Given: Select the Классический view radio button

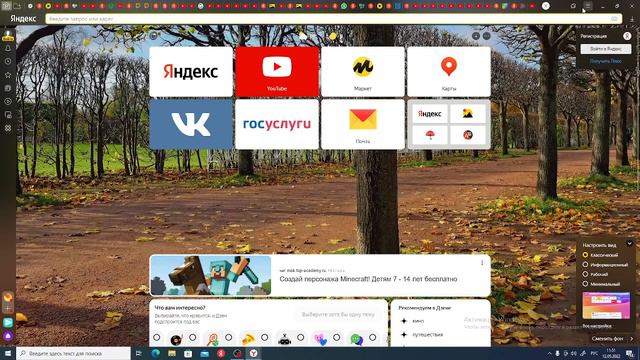Looking at the screenshot, I should 585,255.
